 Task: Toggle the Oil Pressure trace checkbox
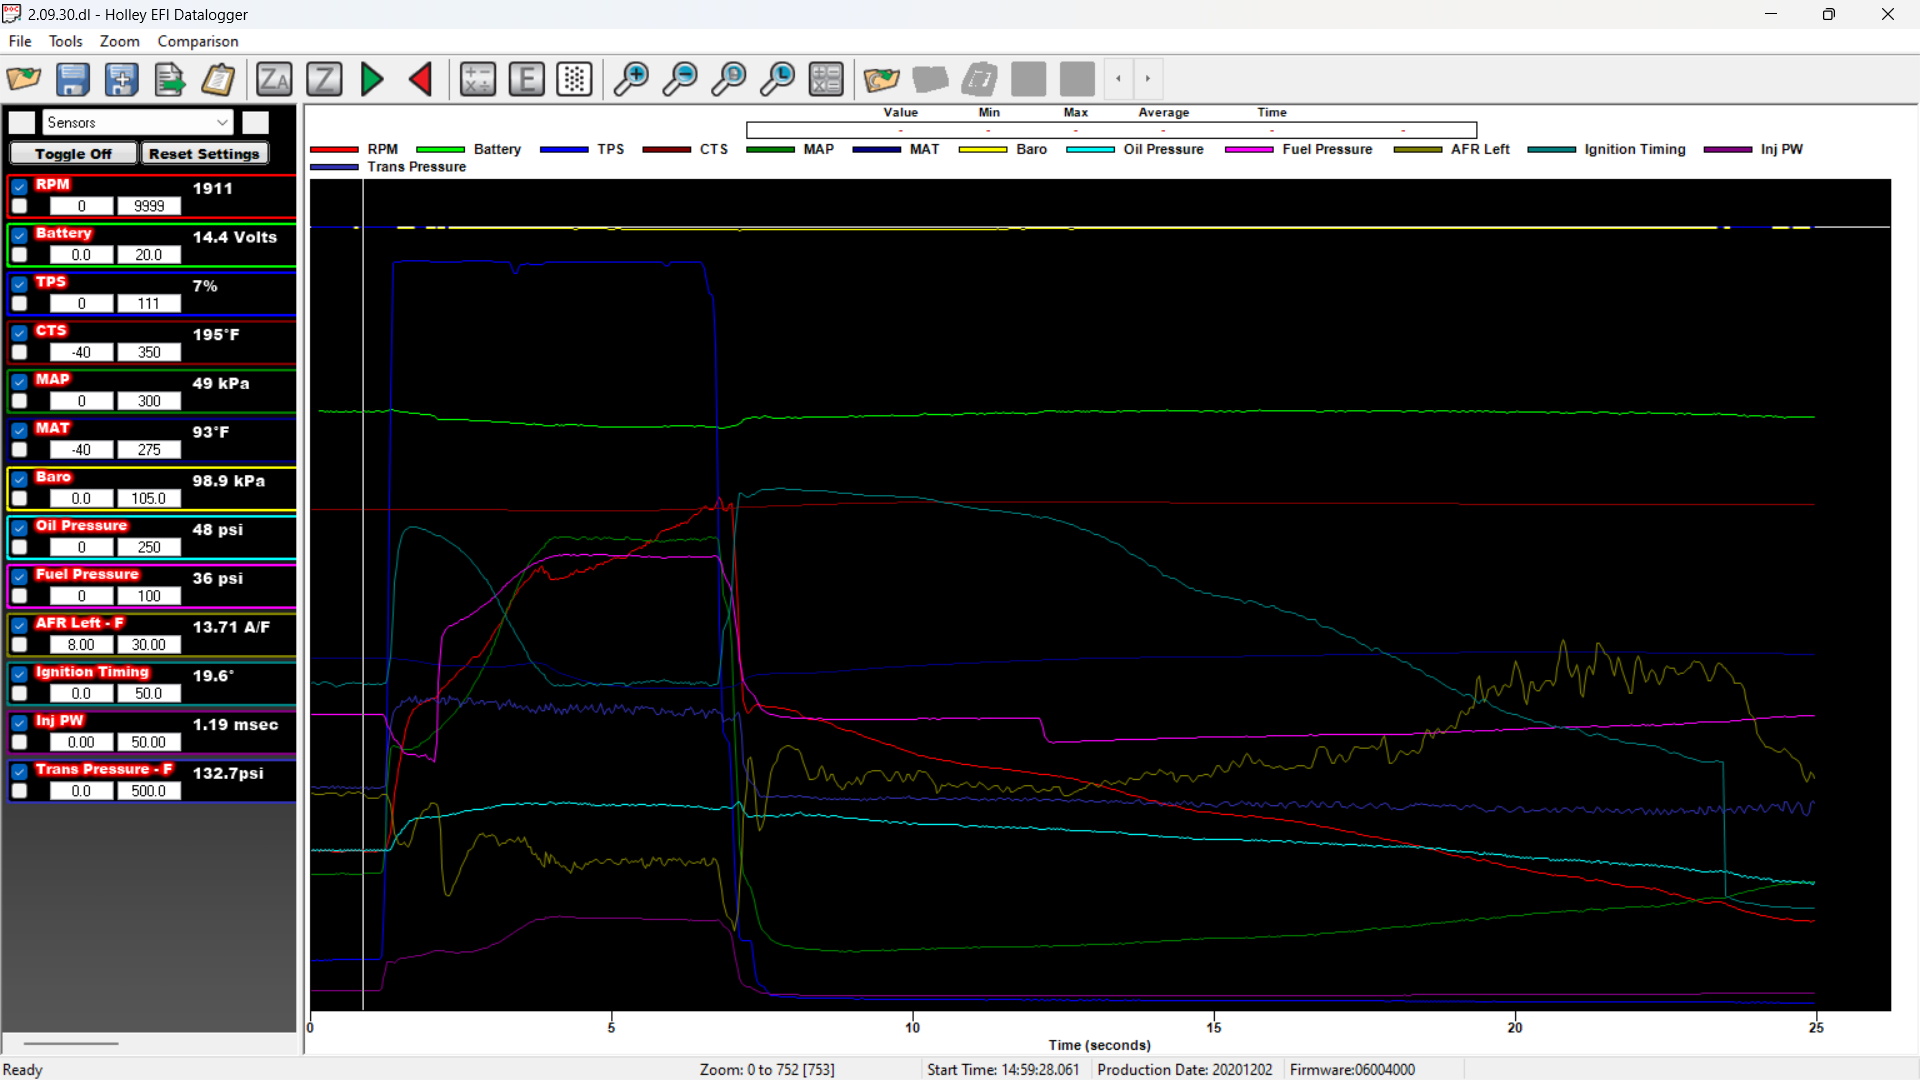tap(20, 527)
